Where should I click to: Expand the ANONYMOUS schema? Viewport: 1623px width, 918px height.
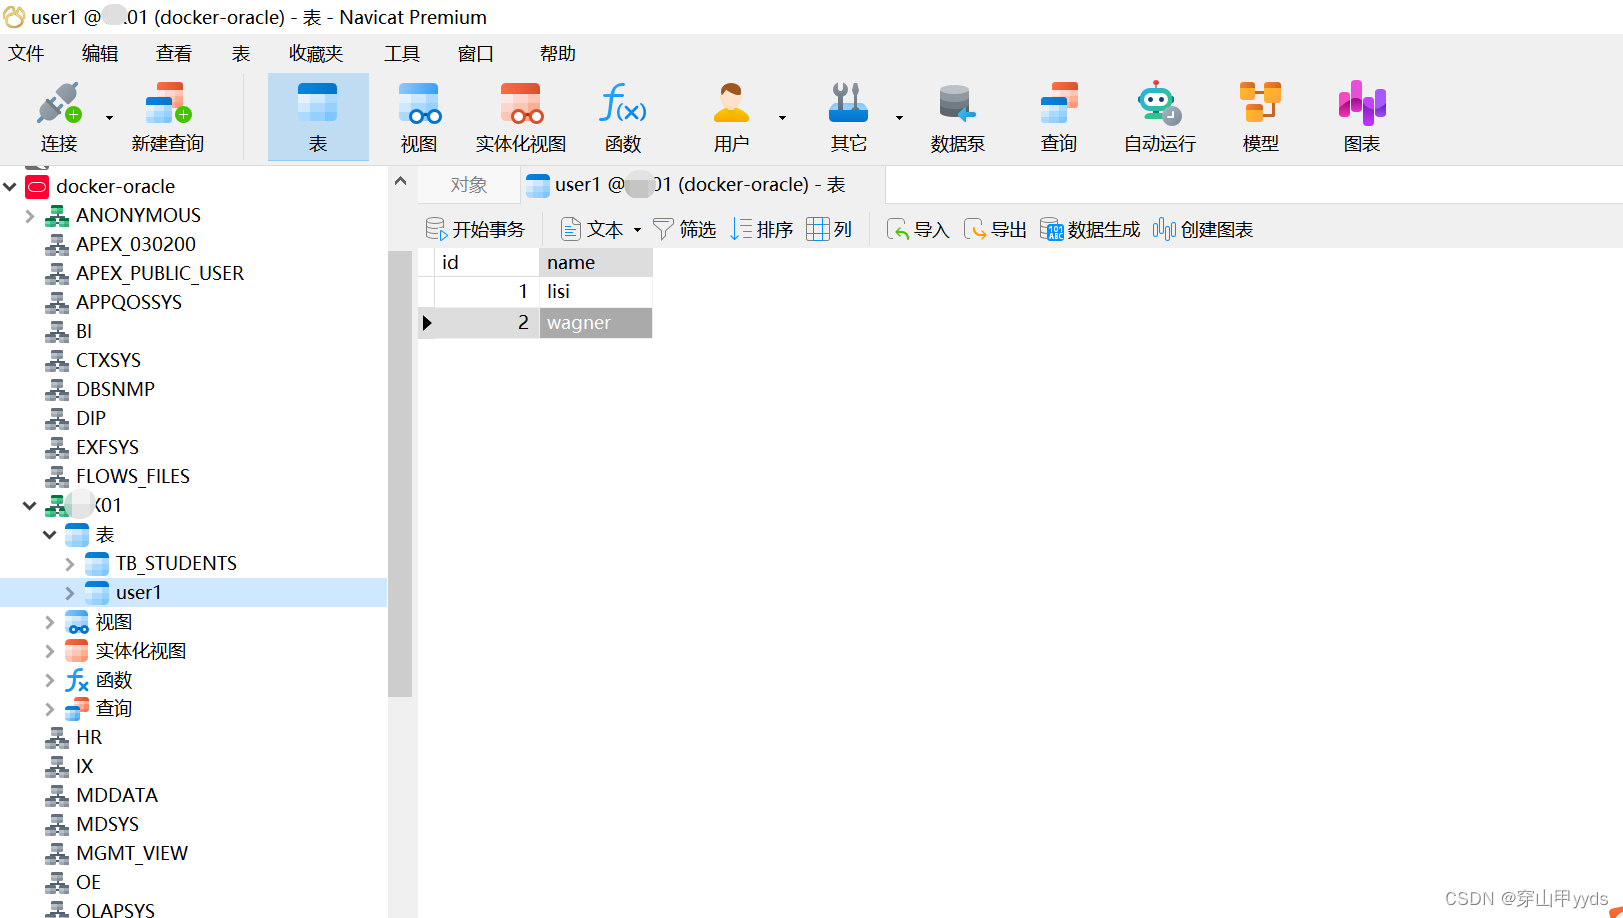30,215
